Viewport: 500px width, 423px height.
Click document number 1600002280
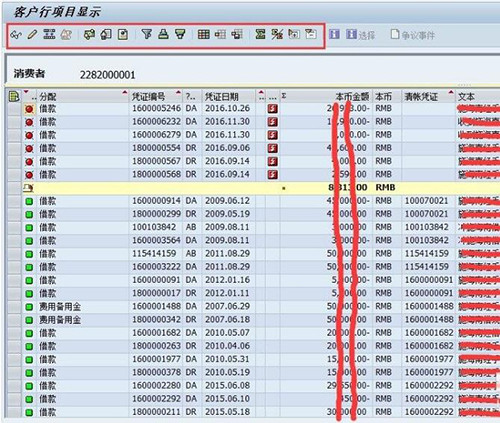click(156, 386)
